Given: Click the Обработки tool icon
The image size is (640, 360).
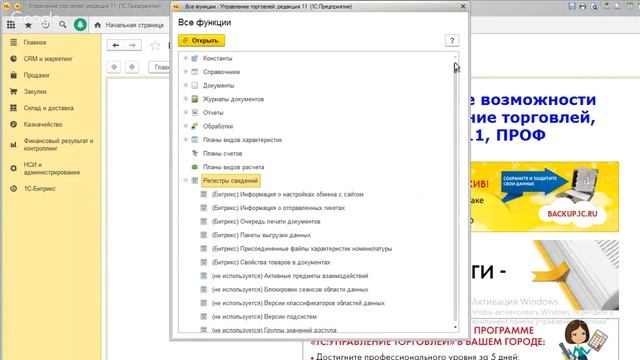Looking at the screenshot, I should [x=195, y=126].
